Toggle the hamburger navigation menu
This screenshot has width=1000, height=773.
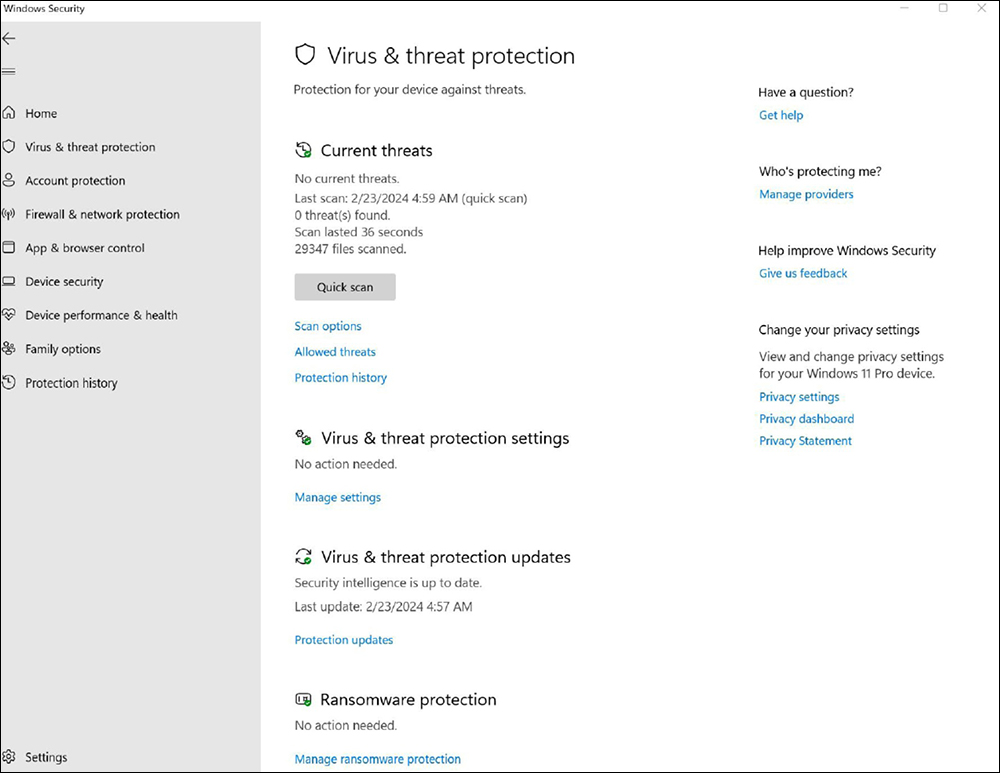[x=9, y=72]
